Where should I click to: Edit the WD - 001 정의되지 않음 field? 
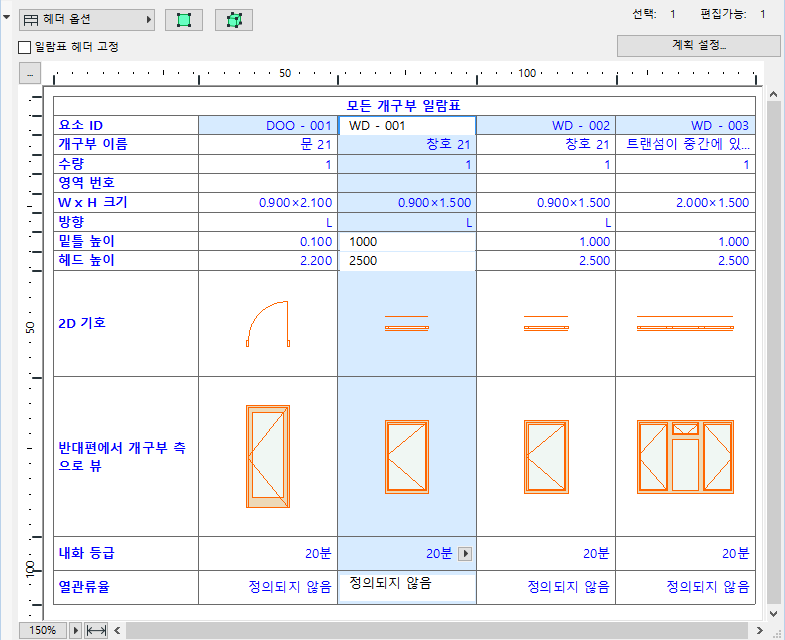pyautogui.click(x=407, y=587)
